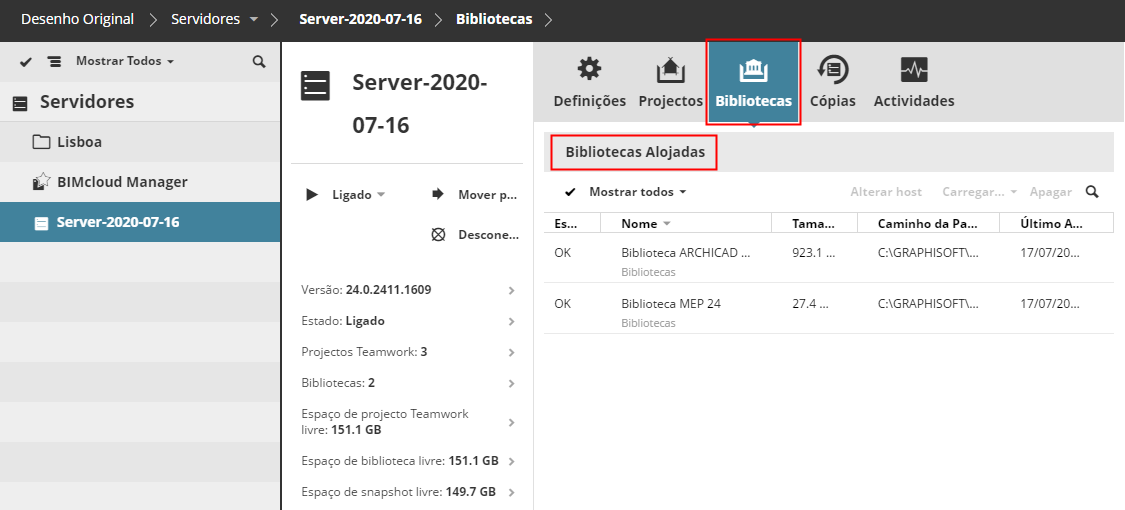Click the Mover arrow icon
1125x510 pixels.
click(x=438, y=194)
